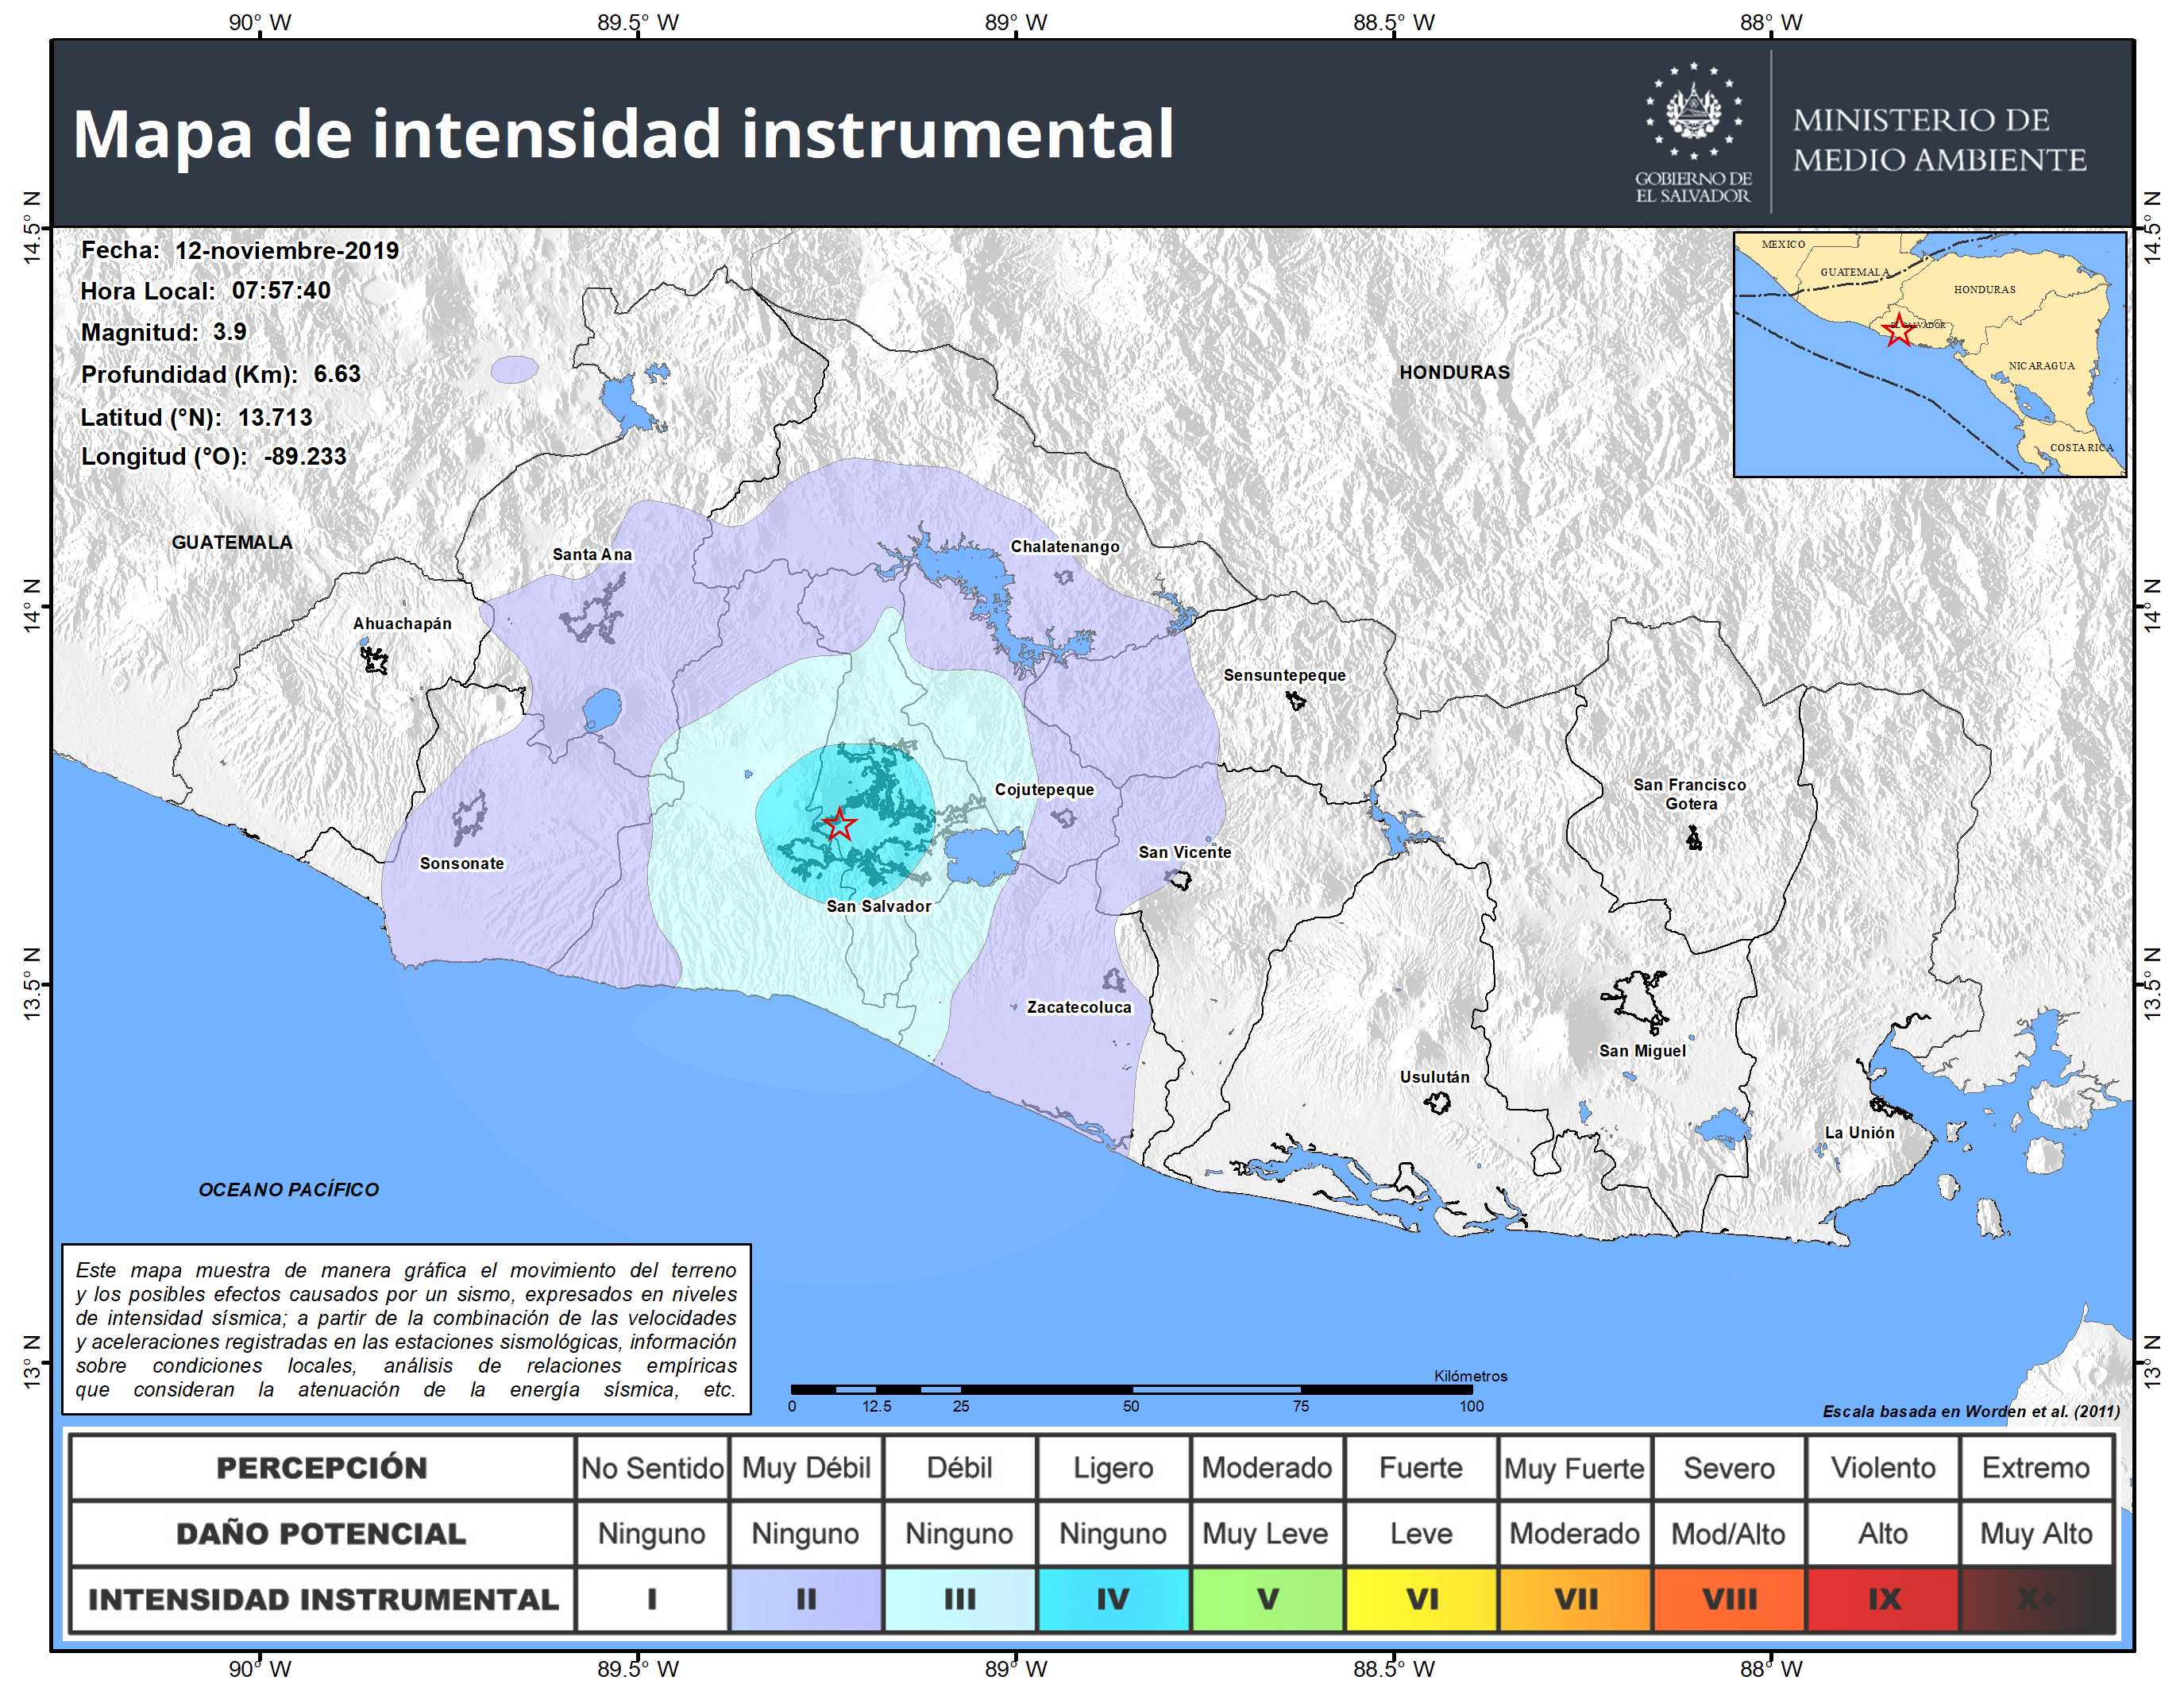Click the magnitude value '3.9'
The width and height of the screenshot is (2184, 1688).
(x=230, y=332)
